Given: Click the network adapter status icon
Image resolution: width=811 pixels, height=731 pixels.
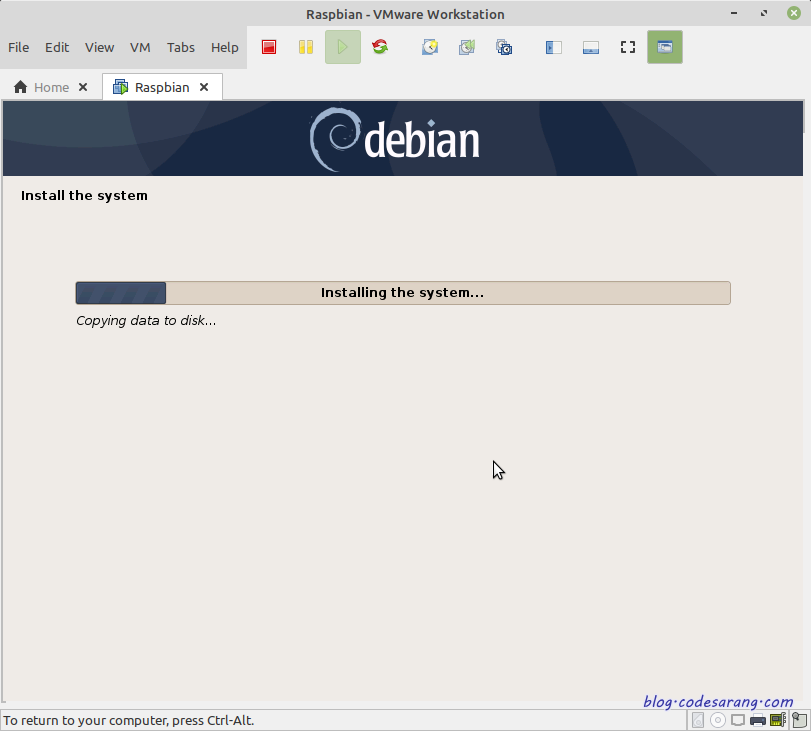Looking at the screenshot, I should (x=738, y=720).
